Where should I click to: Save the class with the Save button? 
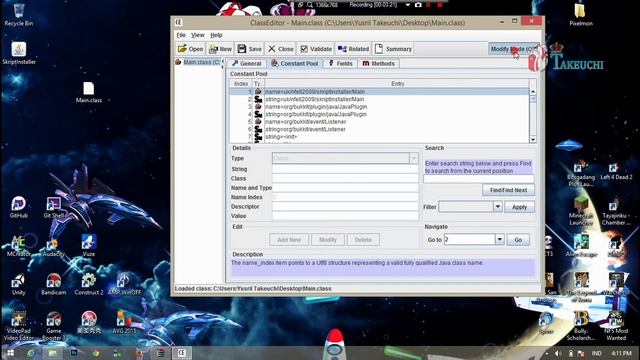[x=249, y=49]
